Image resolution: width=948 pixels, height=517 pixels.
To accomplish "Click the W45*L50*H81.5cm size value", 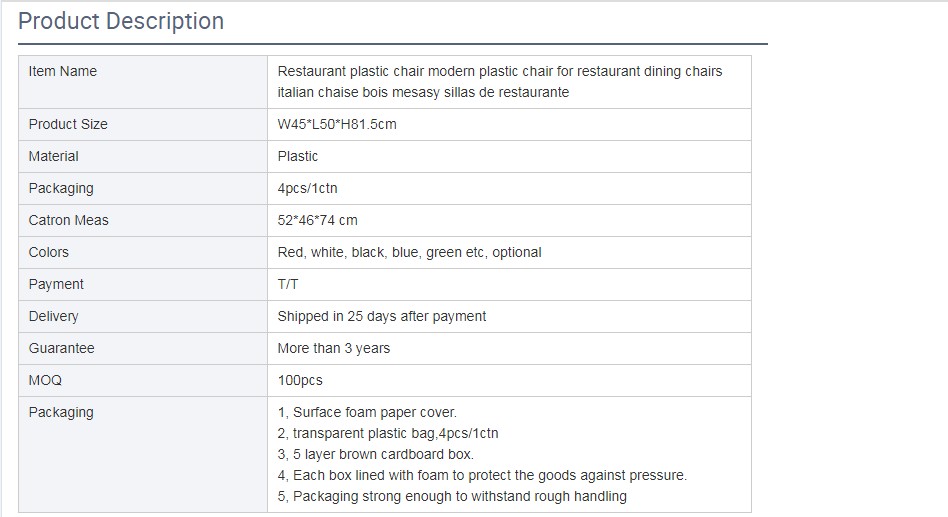I will 339,124.
